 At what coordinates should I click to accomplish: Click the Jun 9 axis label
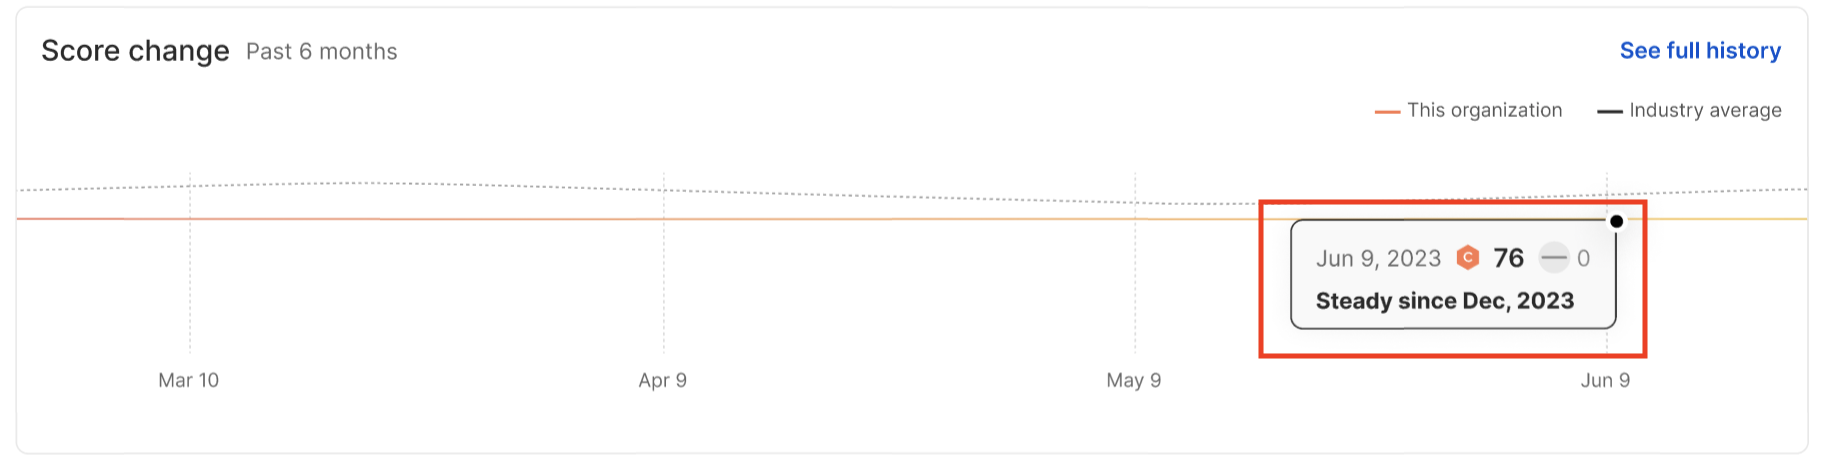coord(1605,380)
